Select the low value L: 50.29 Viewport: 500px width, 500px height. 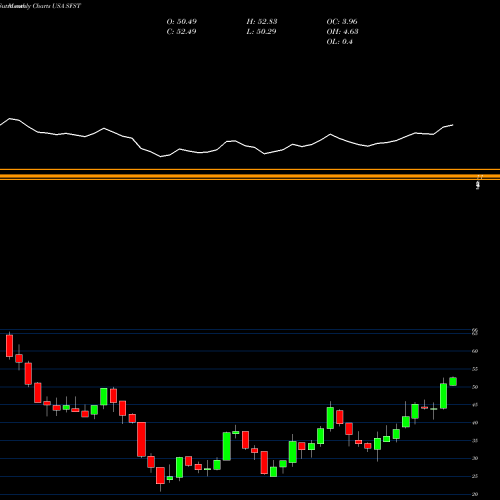(x=261, y=32)
